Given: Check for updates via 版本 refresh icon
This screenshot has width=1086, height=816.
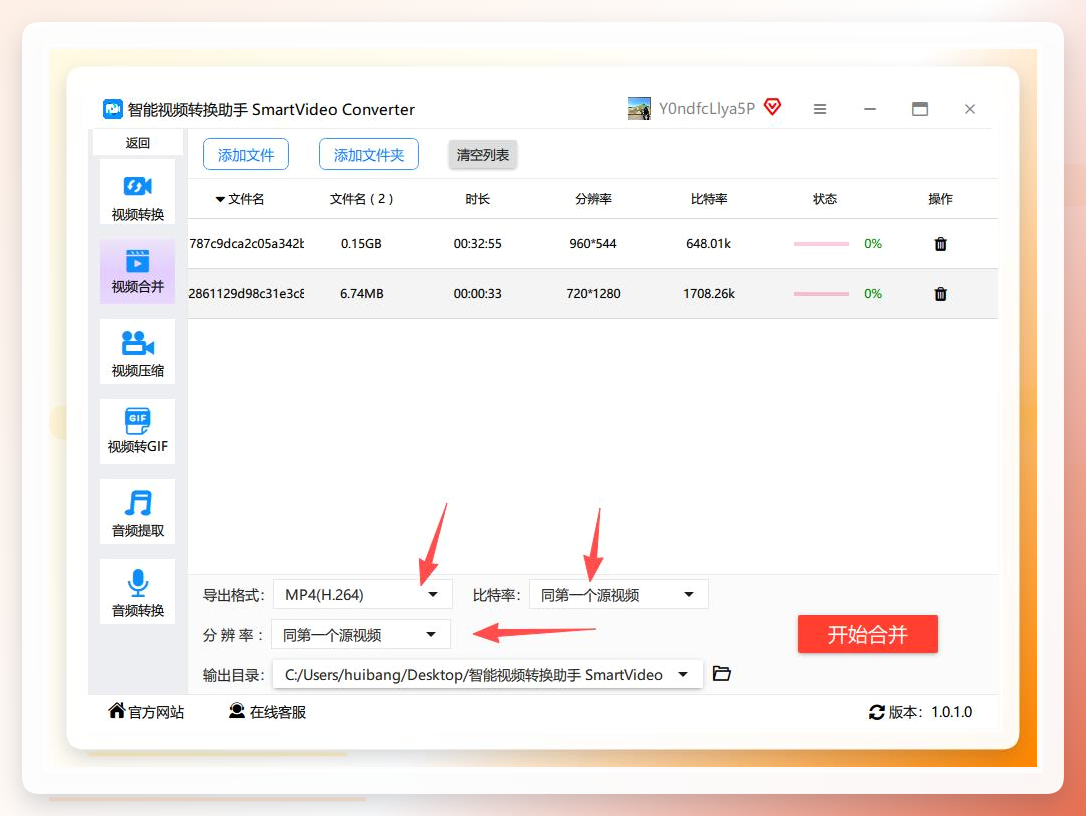Looking at the screenshot, I should tap(876, 712).
